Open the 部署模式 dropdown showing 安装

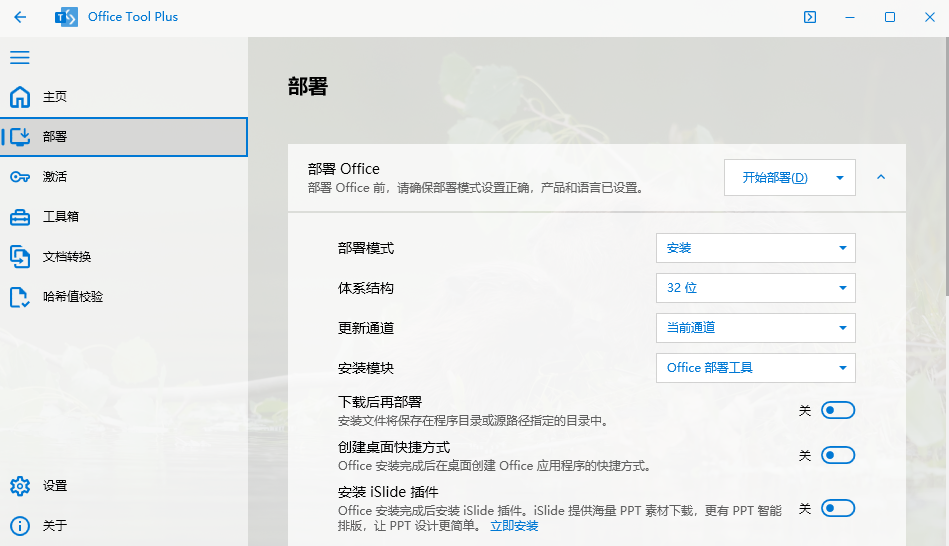tap(755, 248)
